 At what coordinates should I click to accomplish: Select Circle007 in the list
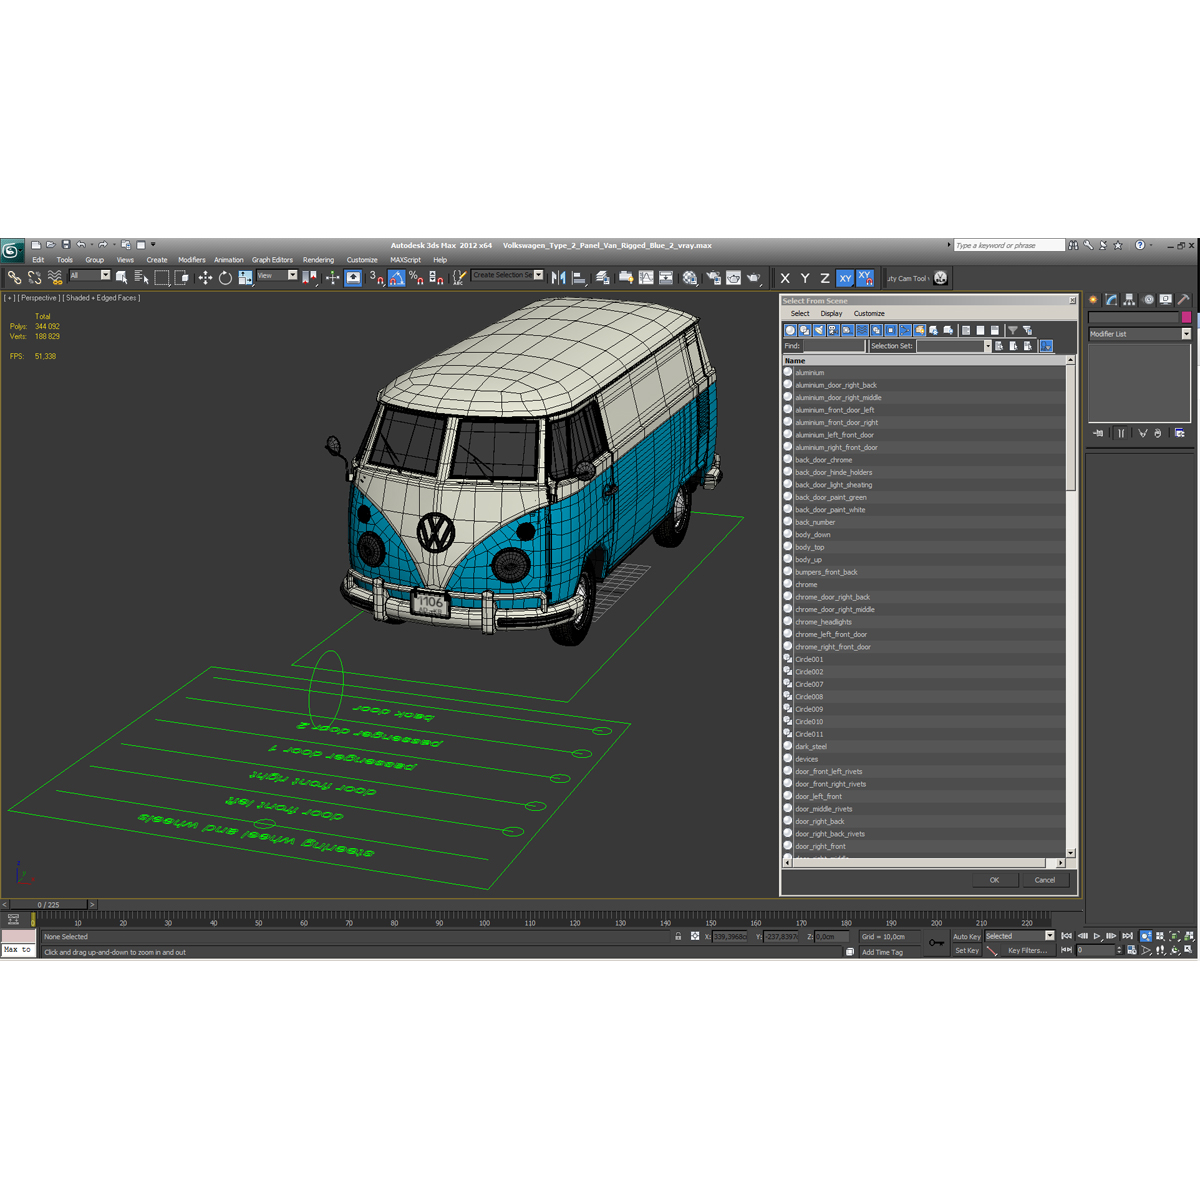click(925, 684)
